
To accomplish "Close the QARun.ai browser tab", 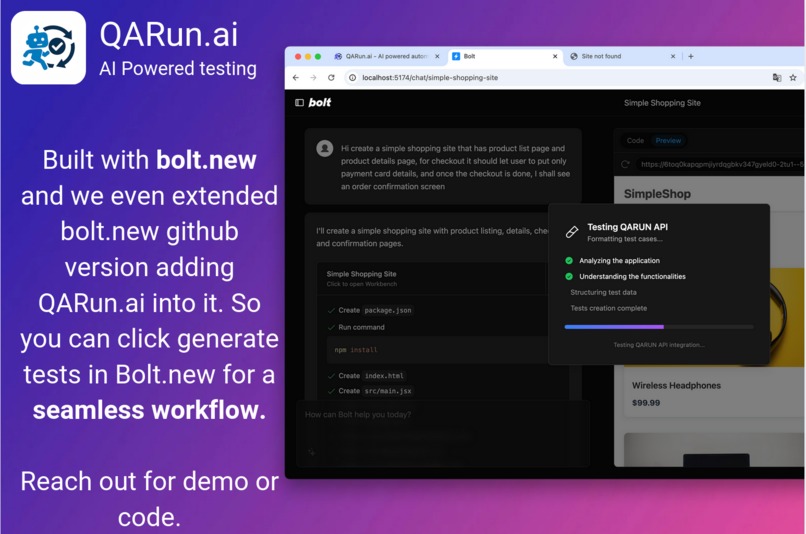I will coord(437,57).
